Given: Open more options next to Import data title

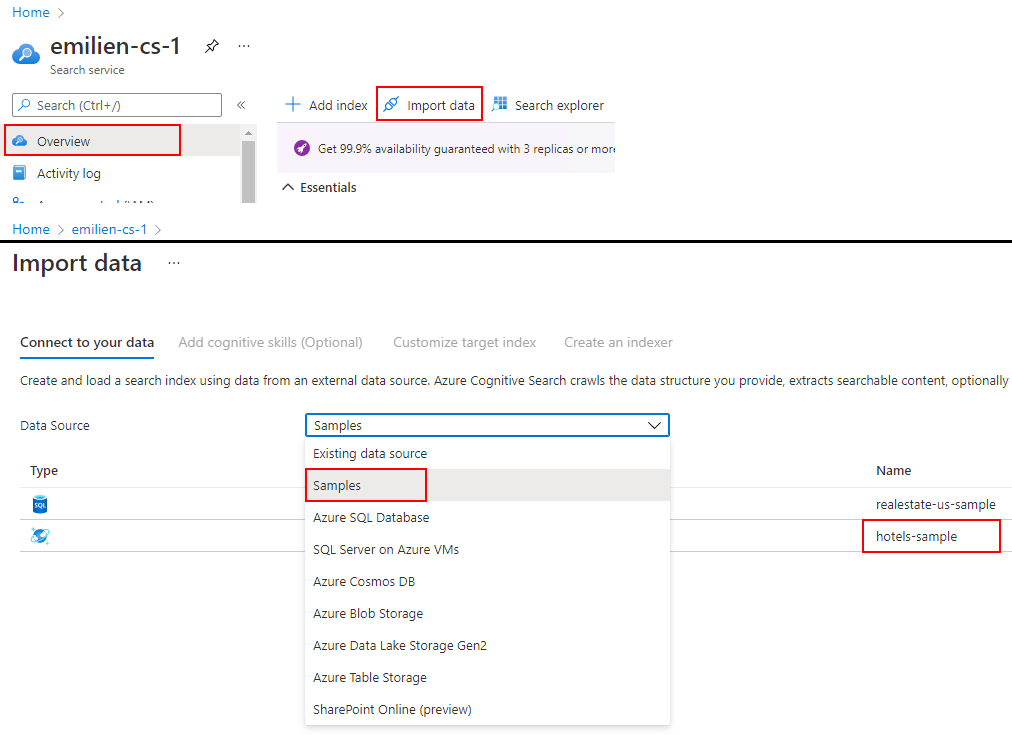Looking at the screenshot, I should pos(174,263).
